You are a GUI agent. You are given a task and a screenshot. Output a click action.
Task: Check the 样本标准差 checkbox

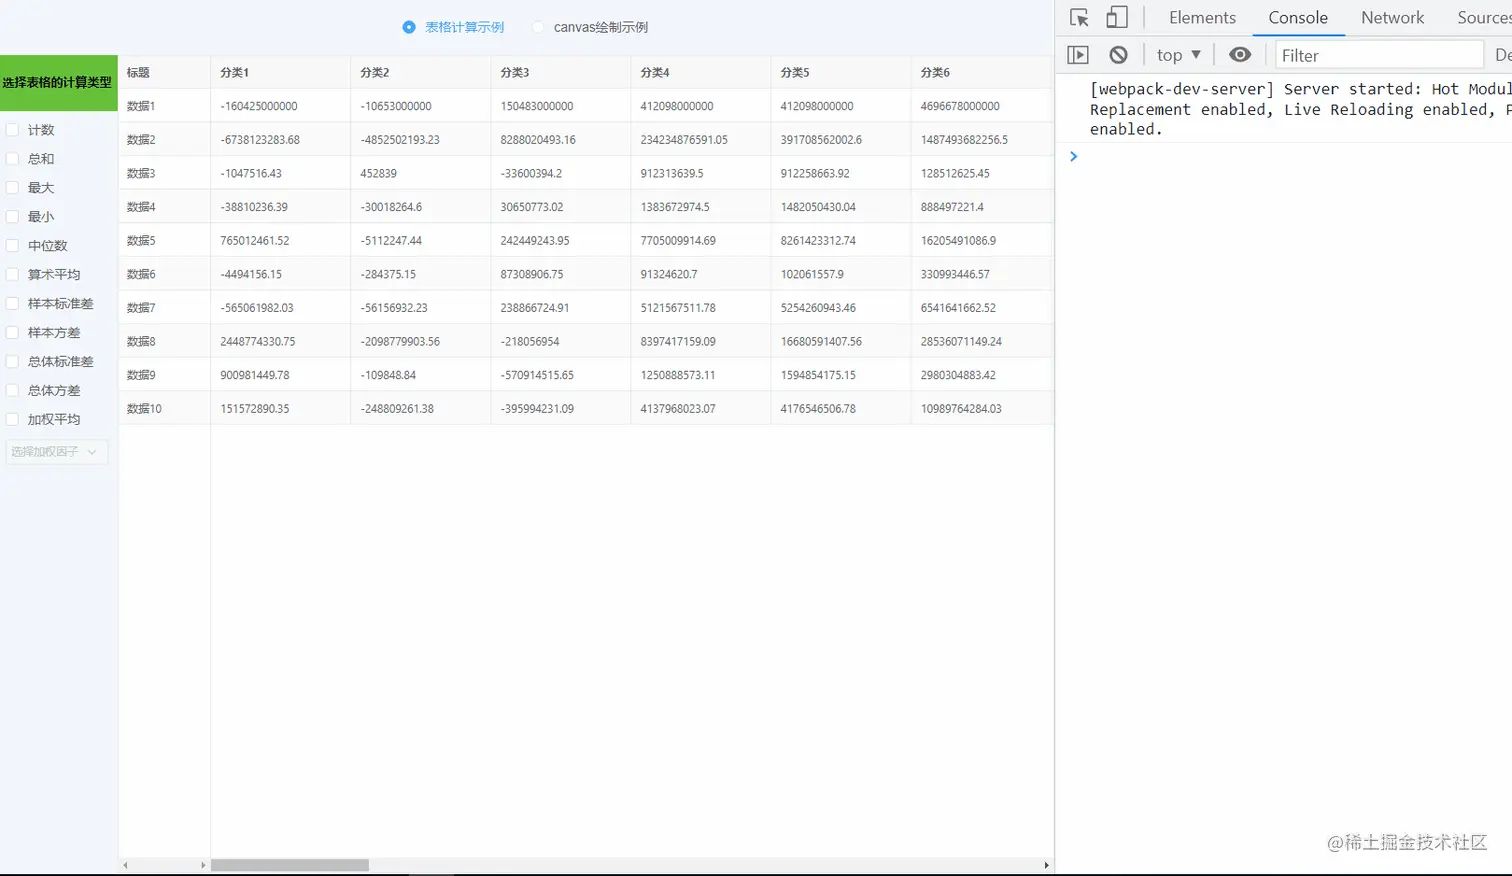(13, 304)
